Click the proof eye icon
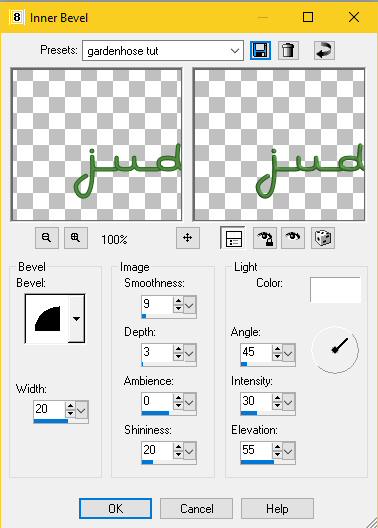The image size is (378, 528). [x=293, y=238]
